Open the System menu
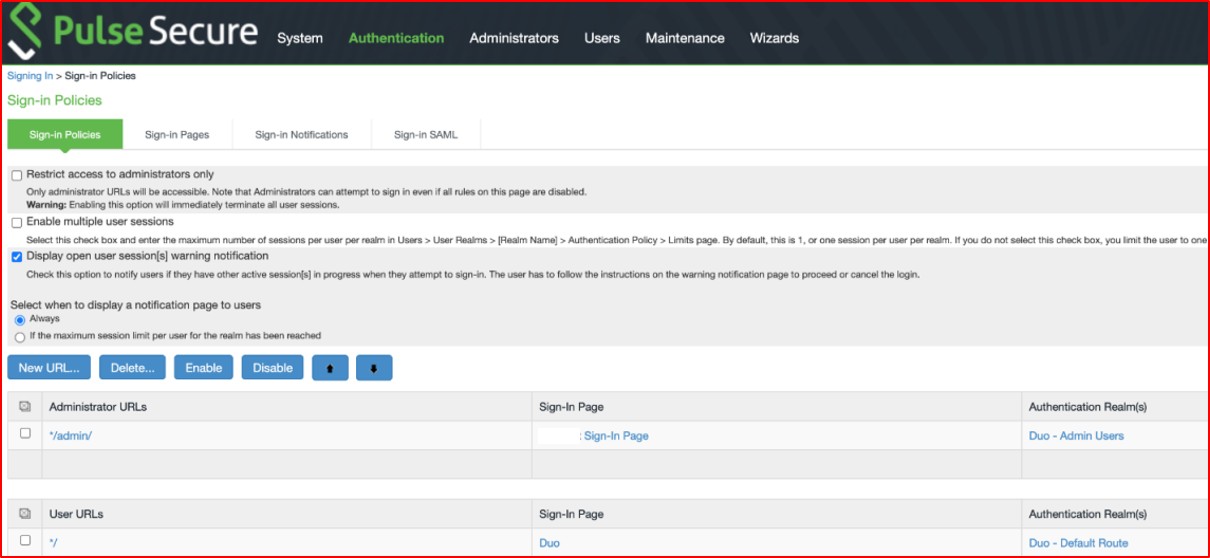 point(300,38)
